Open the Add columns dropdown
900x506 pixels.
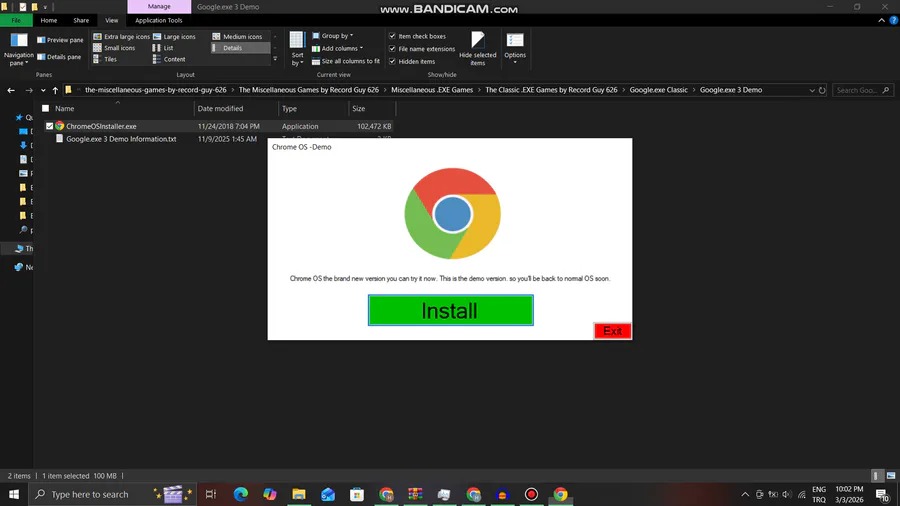pyautogui.click(x=338, y=49)
